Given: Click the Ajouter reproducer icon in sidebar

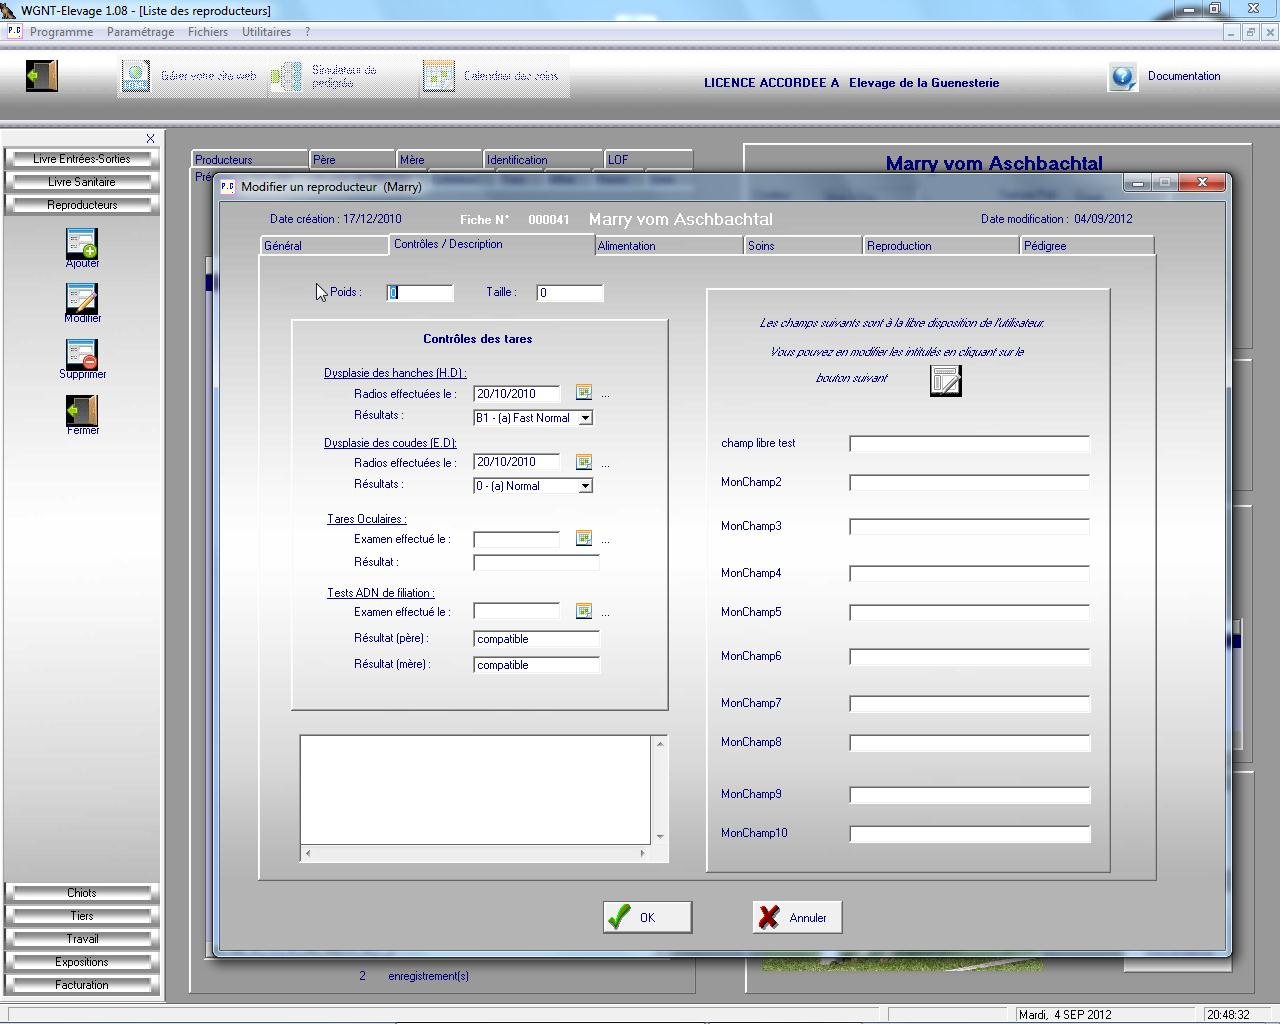Looking at the screenshot, I should 82,244.
